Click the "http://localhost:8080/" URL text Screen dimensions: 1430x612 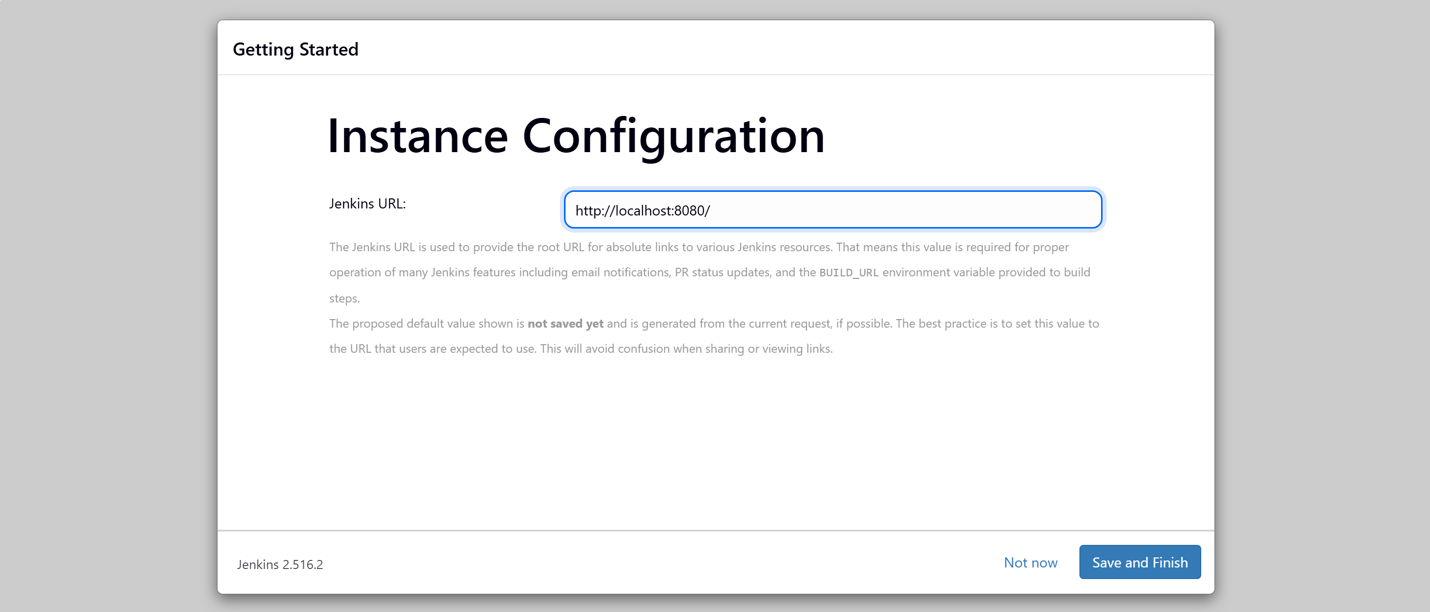(x=642, y=211)
